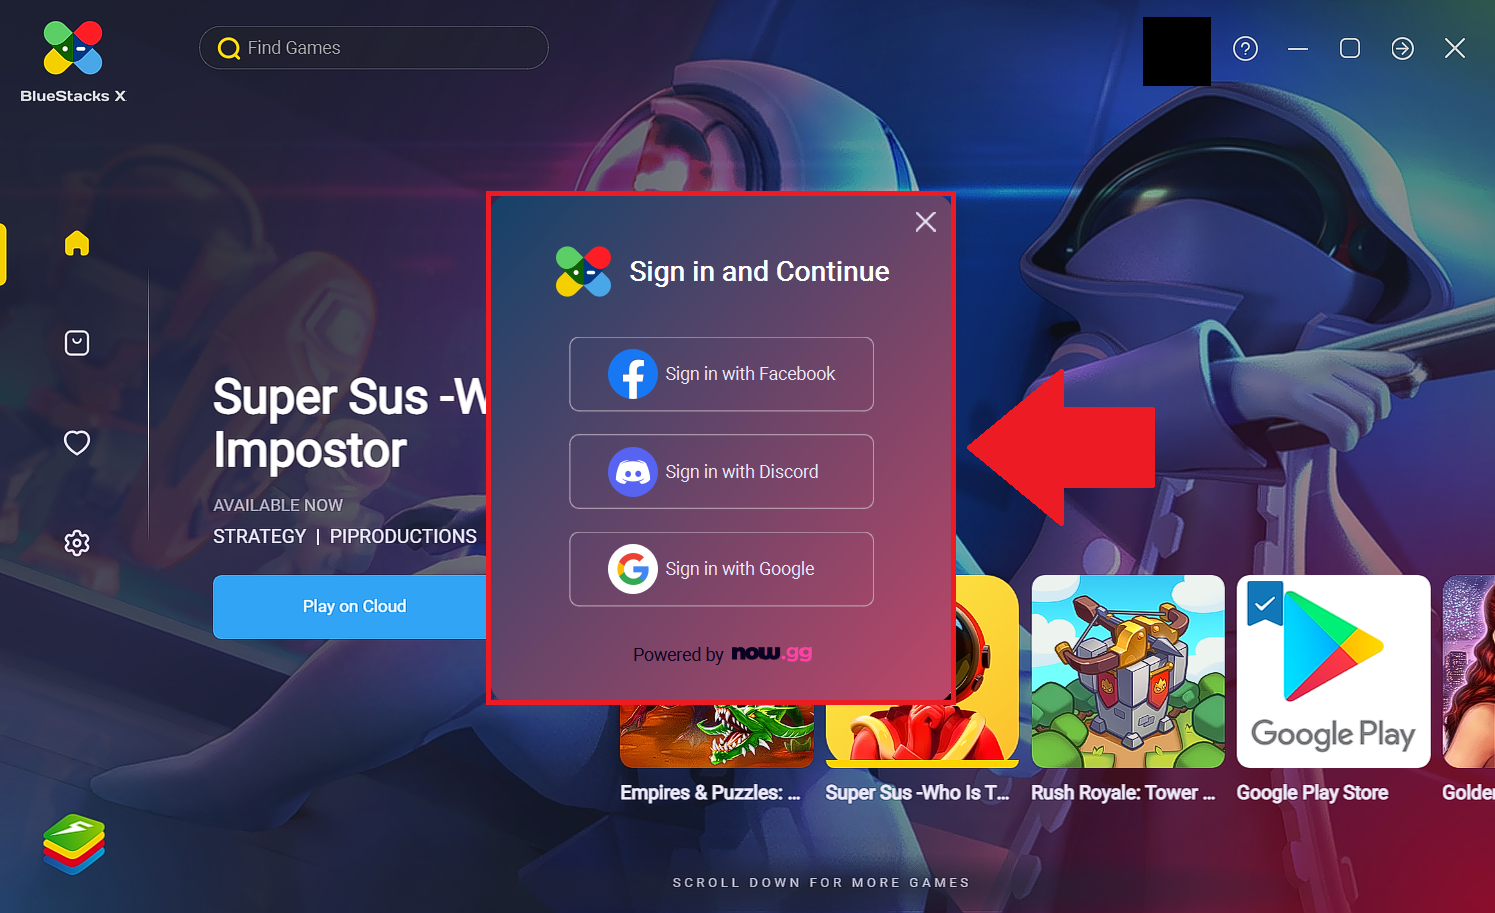1495x913 pixels.
Task: Click the Rush Royale: Tower label text
Action: coord(1123,793)
